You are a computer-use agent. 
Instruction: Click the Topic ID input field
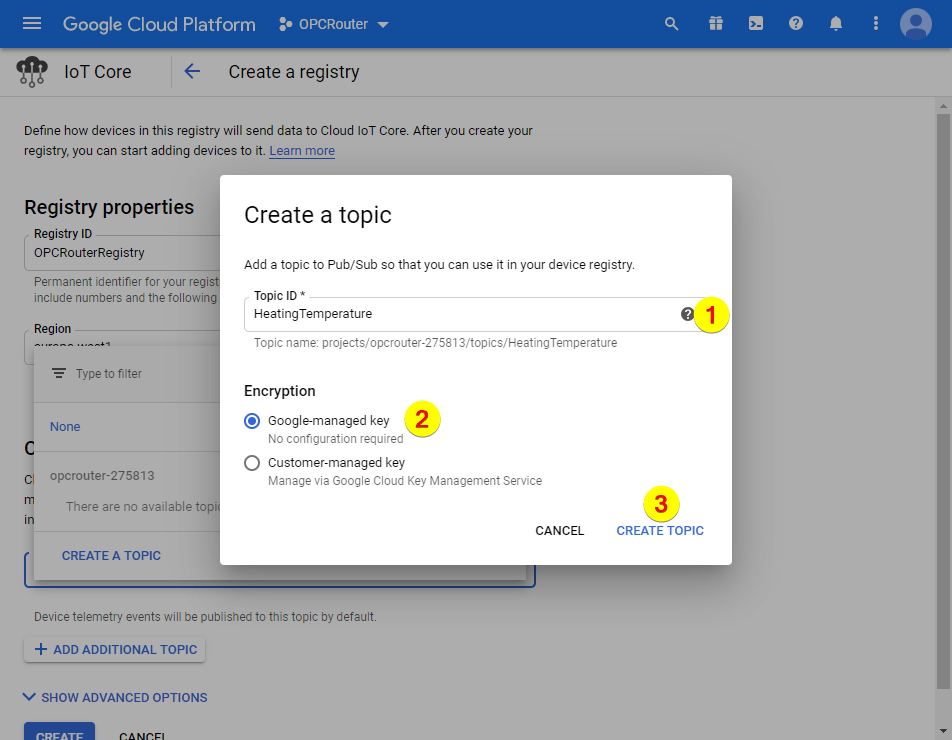coord(460,314)
